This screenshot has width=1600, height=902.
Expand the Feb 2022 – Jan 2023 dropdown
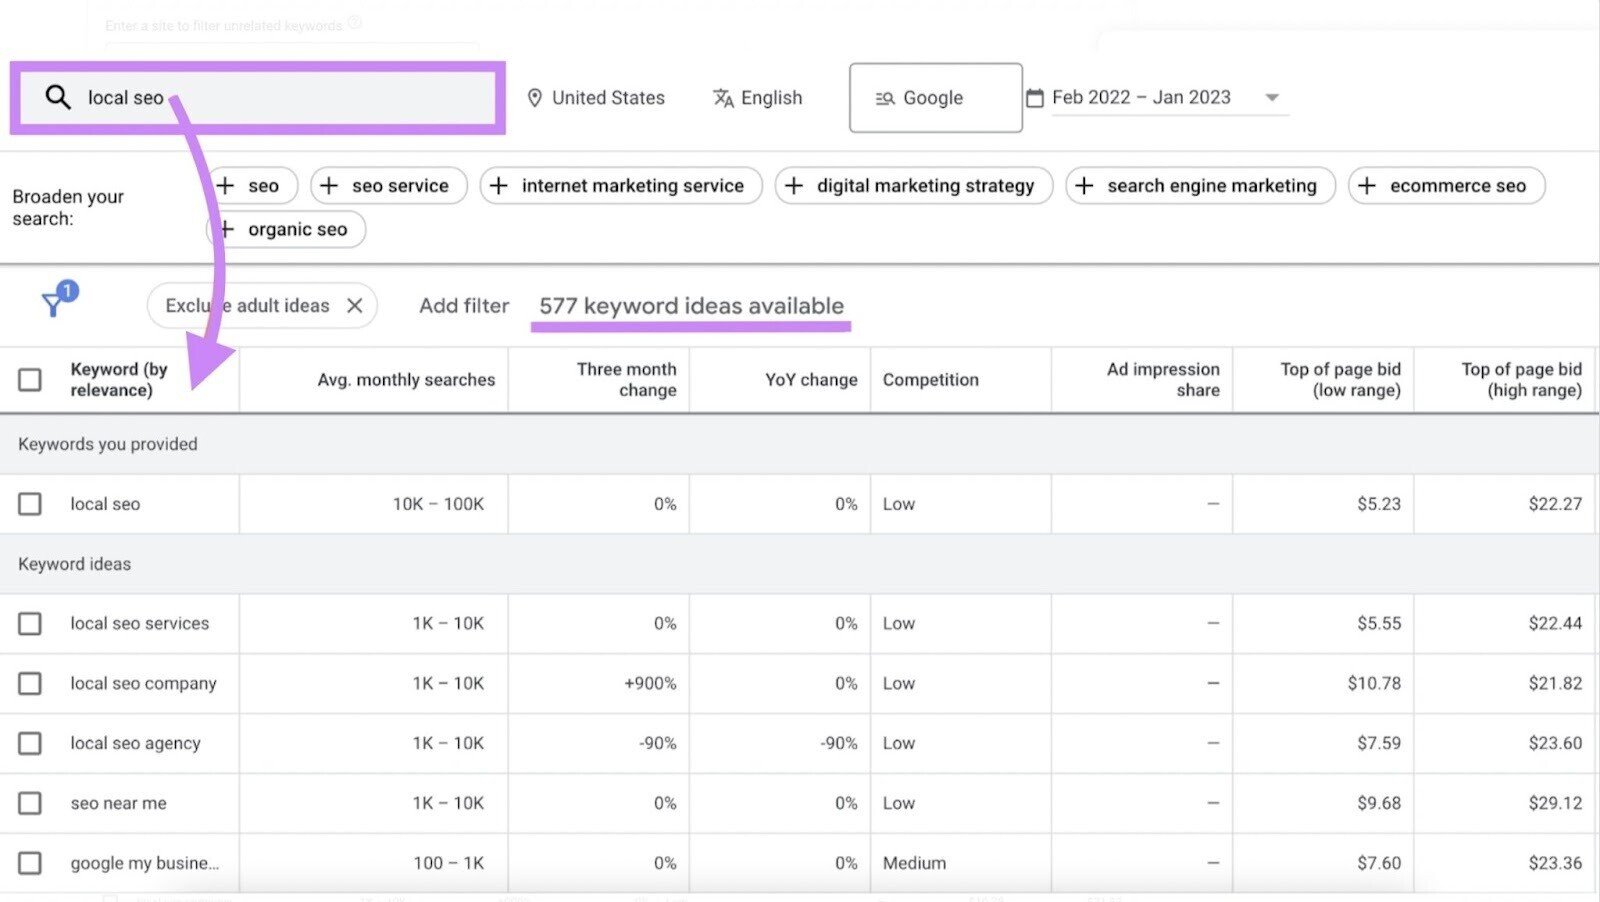point(1270,97)
